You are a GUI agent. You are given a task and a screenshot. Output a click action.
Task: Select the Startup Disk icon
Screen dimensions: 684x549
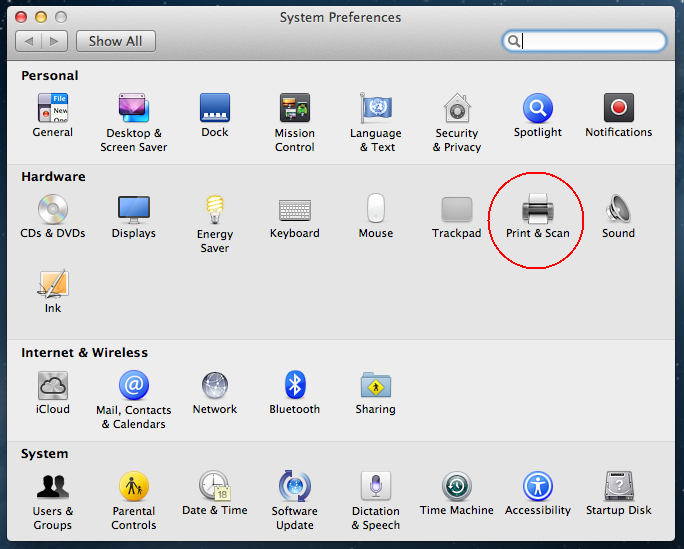tap(618, 487)
